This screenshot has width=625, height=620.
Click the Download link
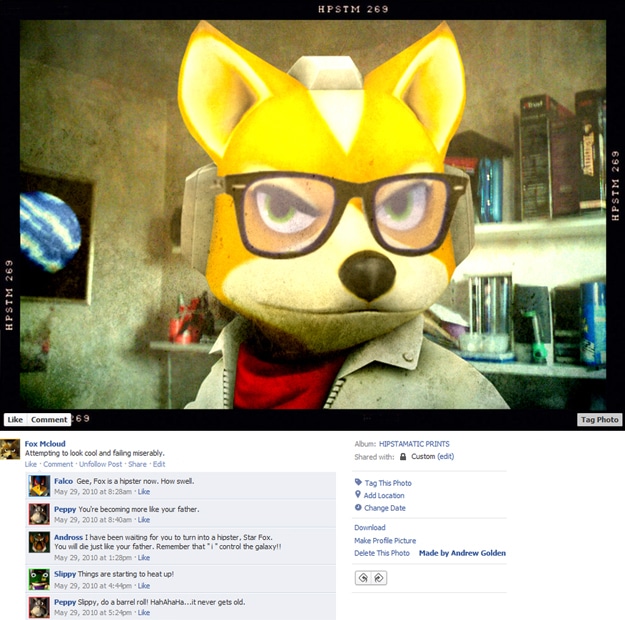[369, 528]
